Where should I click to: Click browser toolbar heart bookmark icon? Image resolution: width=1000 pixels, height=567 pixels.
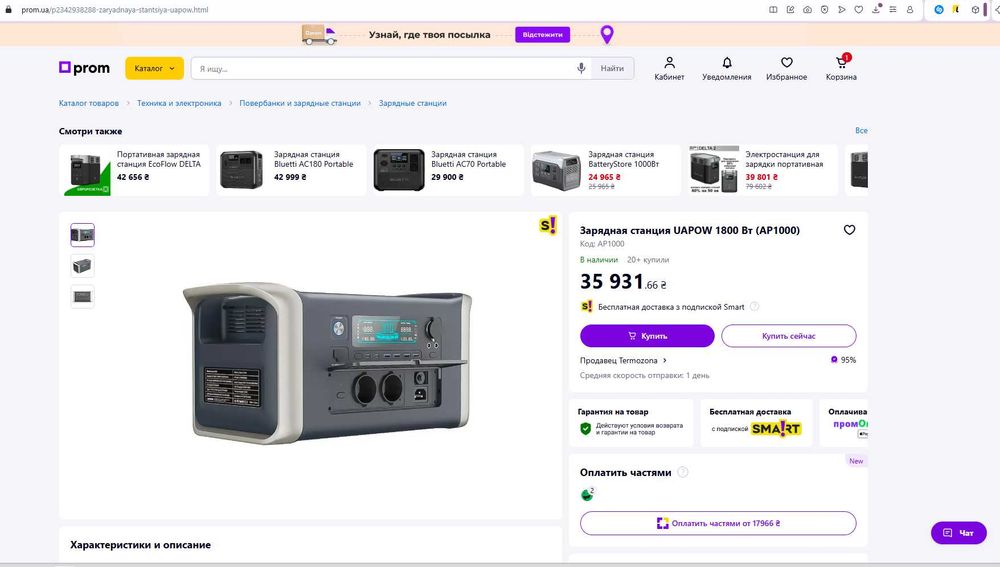(859, 10)
